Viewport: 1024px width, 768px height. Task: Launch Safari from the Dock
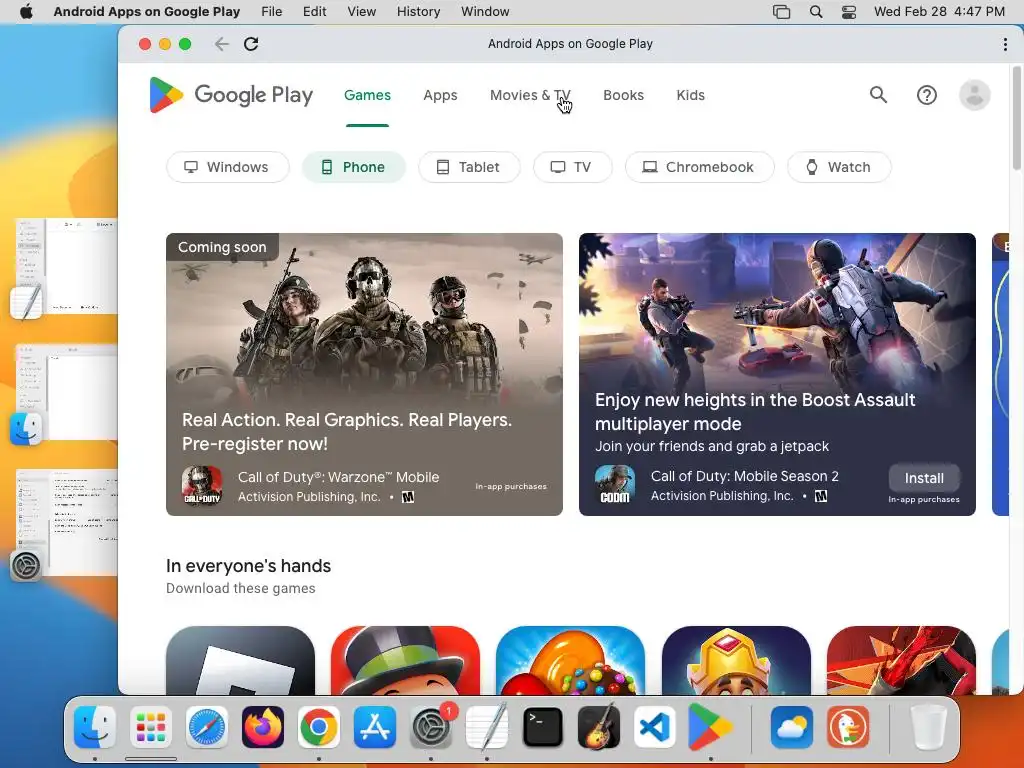tap(207, 727)
